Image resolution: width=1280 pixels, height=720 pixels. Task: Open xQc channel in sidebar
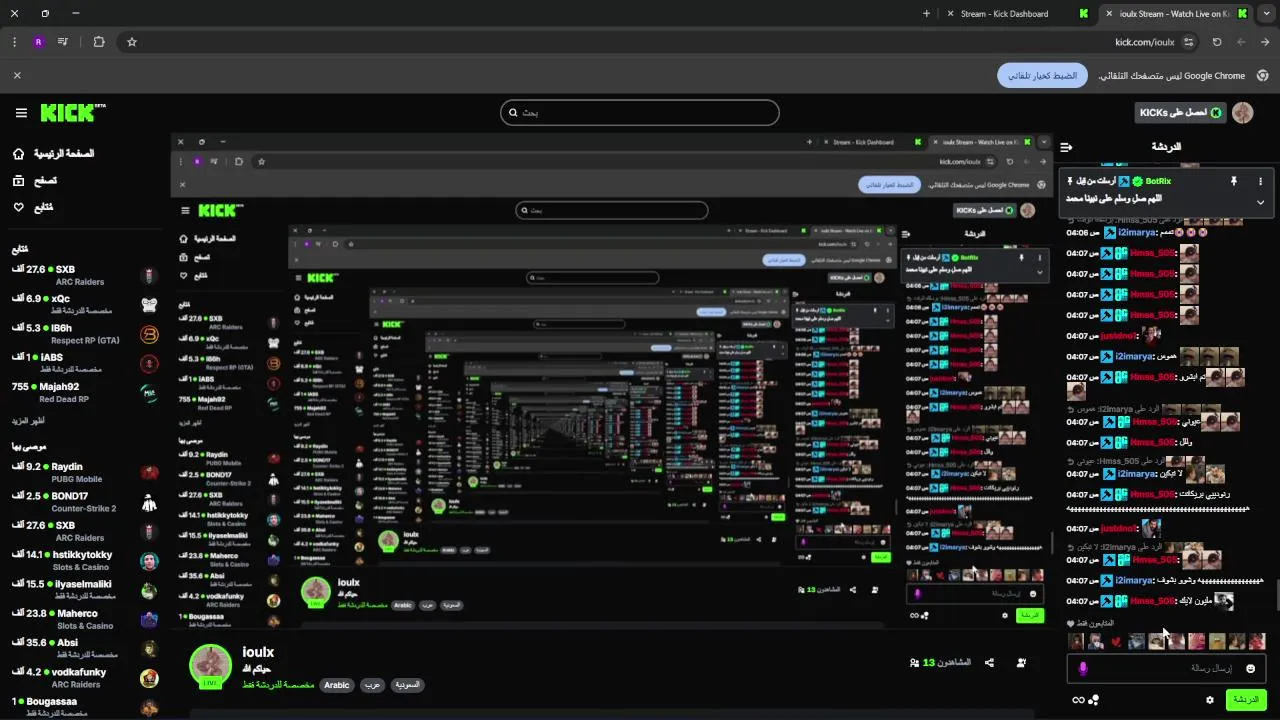[x=85, y=304]
